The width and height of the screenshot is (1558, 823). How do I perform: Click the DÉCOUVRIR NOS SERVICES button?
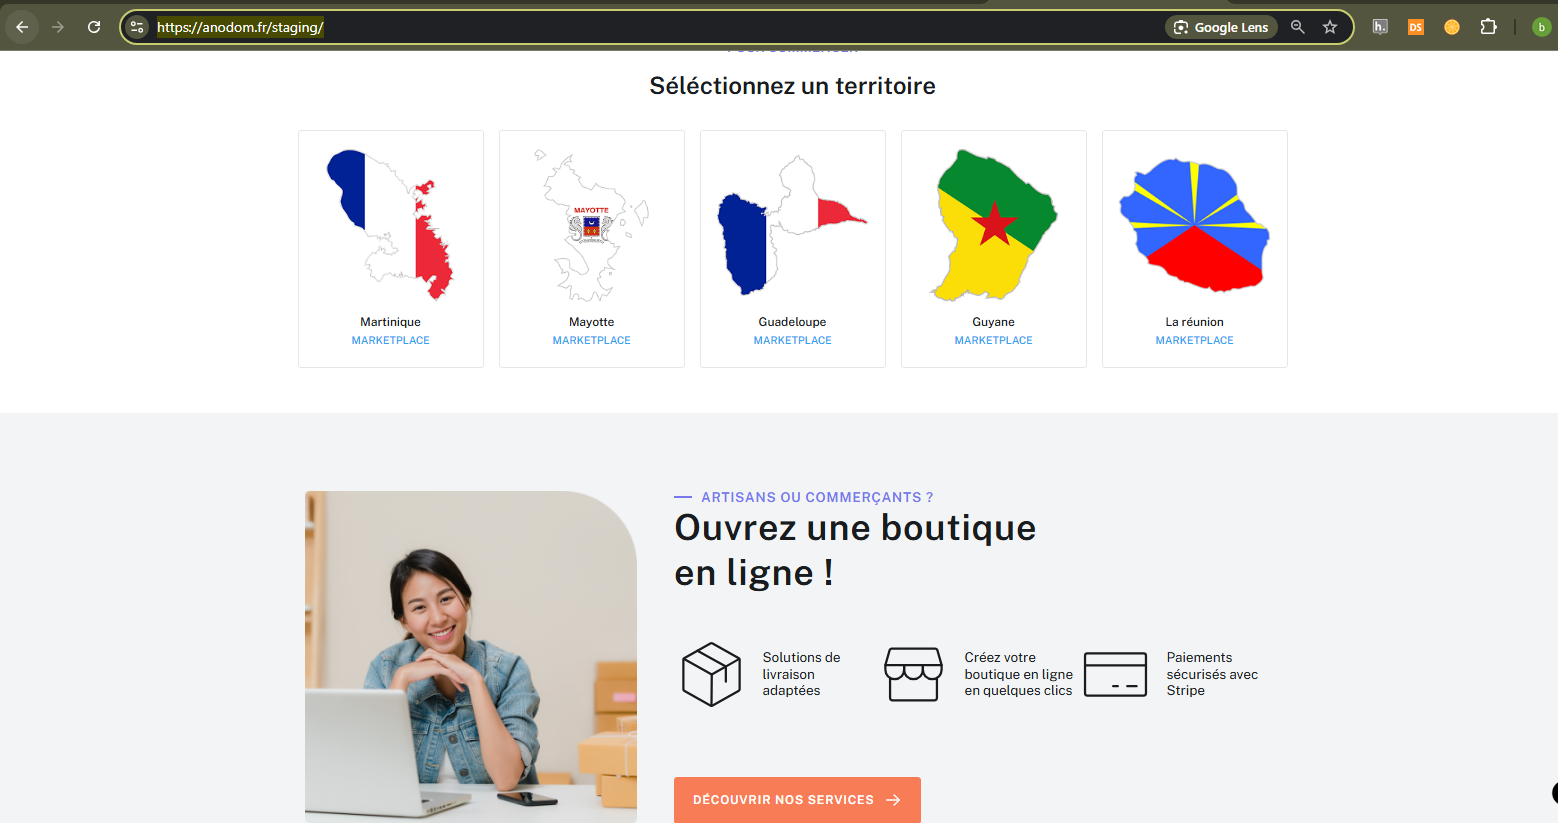[x=797, y=800]
